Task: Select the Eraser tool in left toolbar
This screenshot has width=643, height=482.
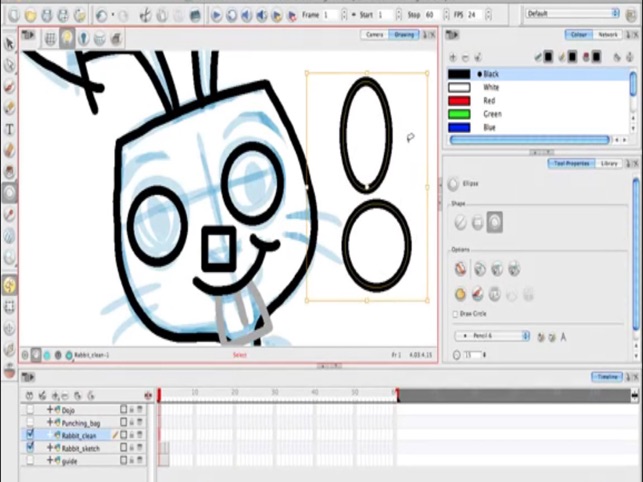Action: (9, 151)
